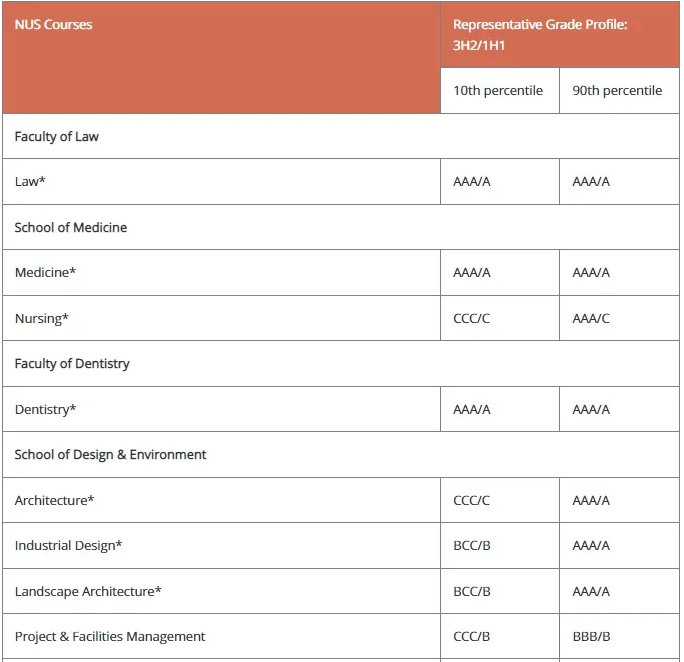Viewport: 684px width, 662px height.
Task: Select the BBB/B grade cell
Action: tap(619, 636)
